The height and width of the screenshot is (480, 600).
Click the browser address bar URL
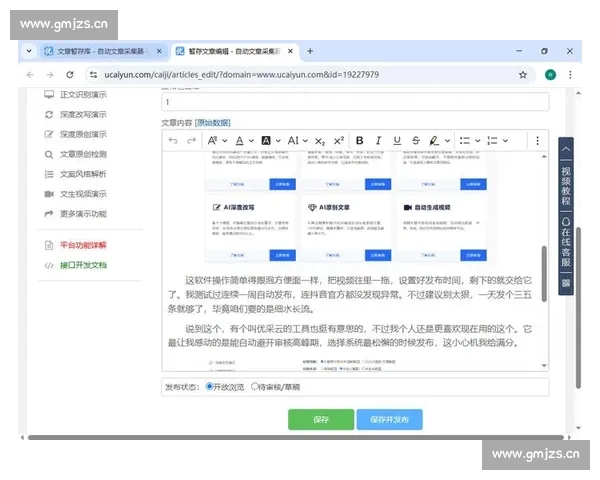(x=241, y=75)
